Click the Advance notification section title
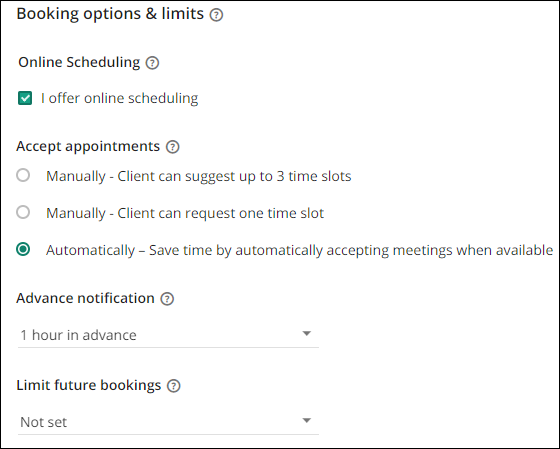Screen dimensions: 560x449 [x=85, y=298]
